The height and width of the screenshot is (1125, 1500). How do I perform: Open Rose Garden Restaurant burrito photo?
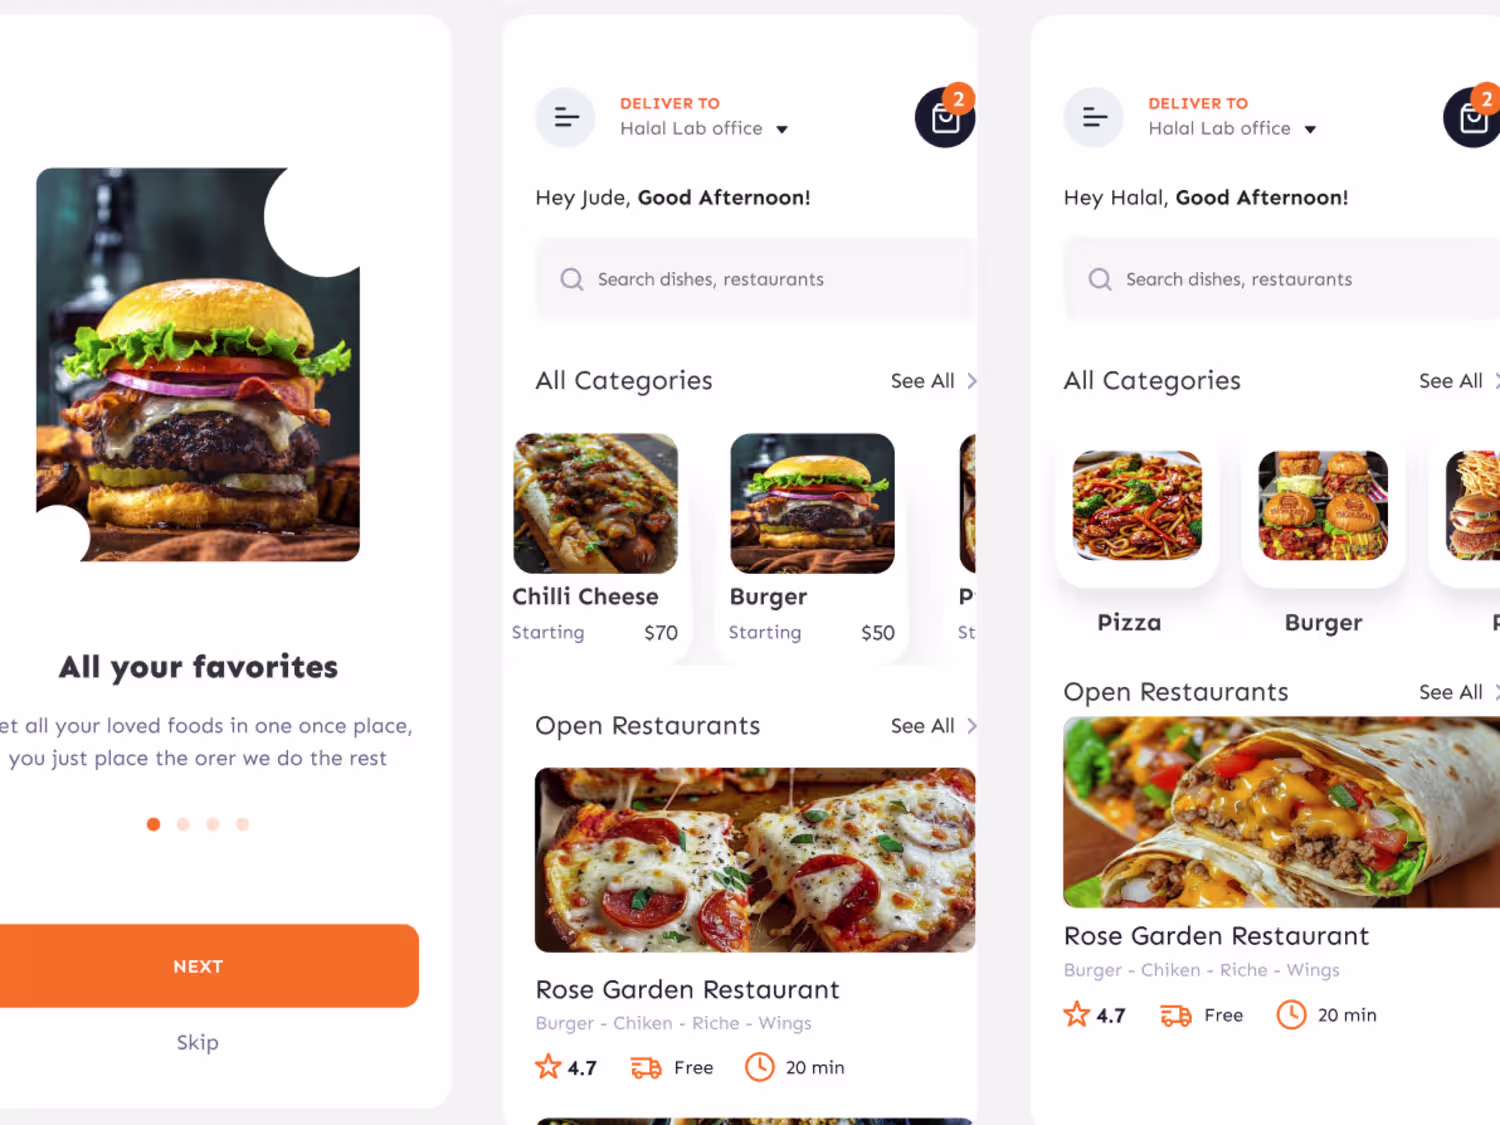click(1281, 812)
